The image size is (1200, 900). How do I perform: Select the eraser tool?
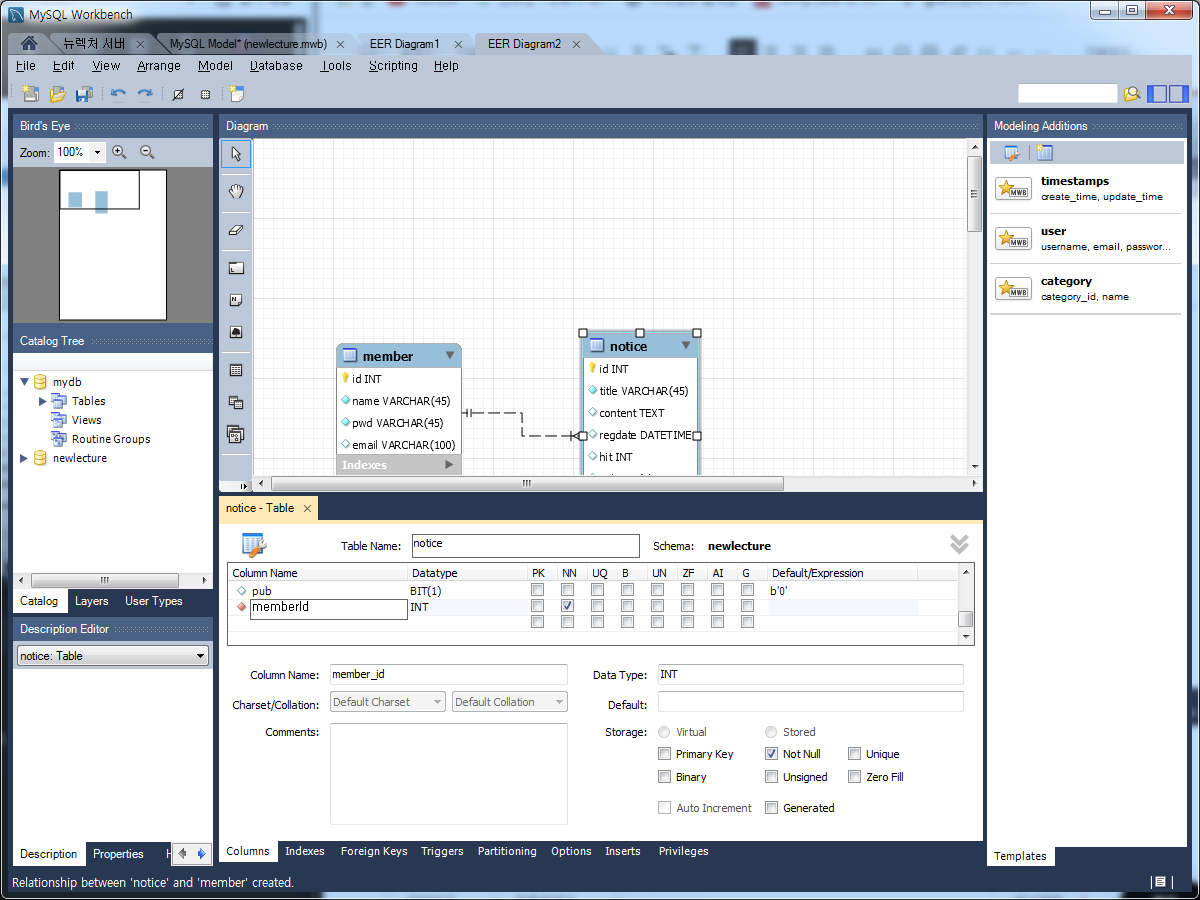click(x=236, y=229)
